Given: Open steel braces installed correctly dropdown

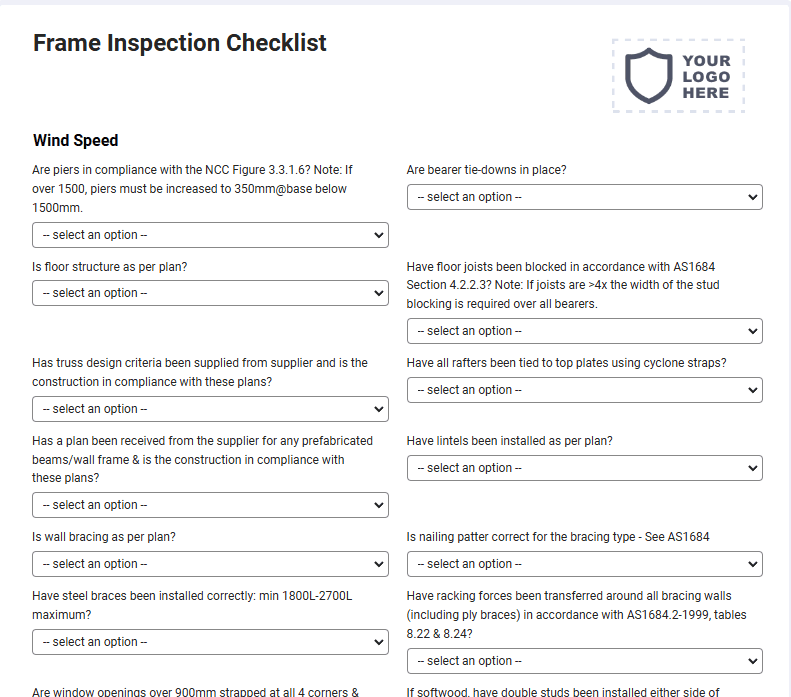Looking at the screenshot, I should (x=210, y=642).
